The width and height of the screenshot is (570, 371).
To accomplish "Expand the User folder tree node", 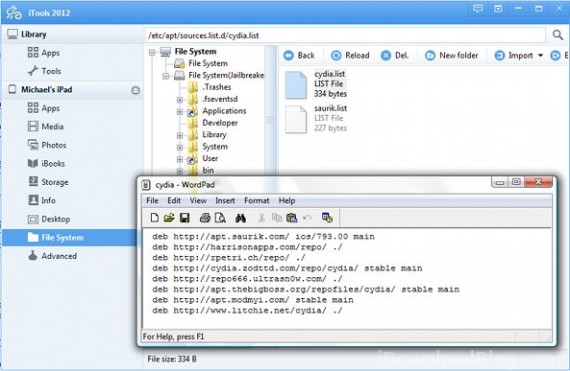I will pos(180,159).
